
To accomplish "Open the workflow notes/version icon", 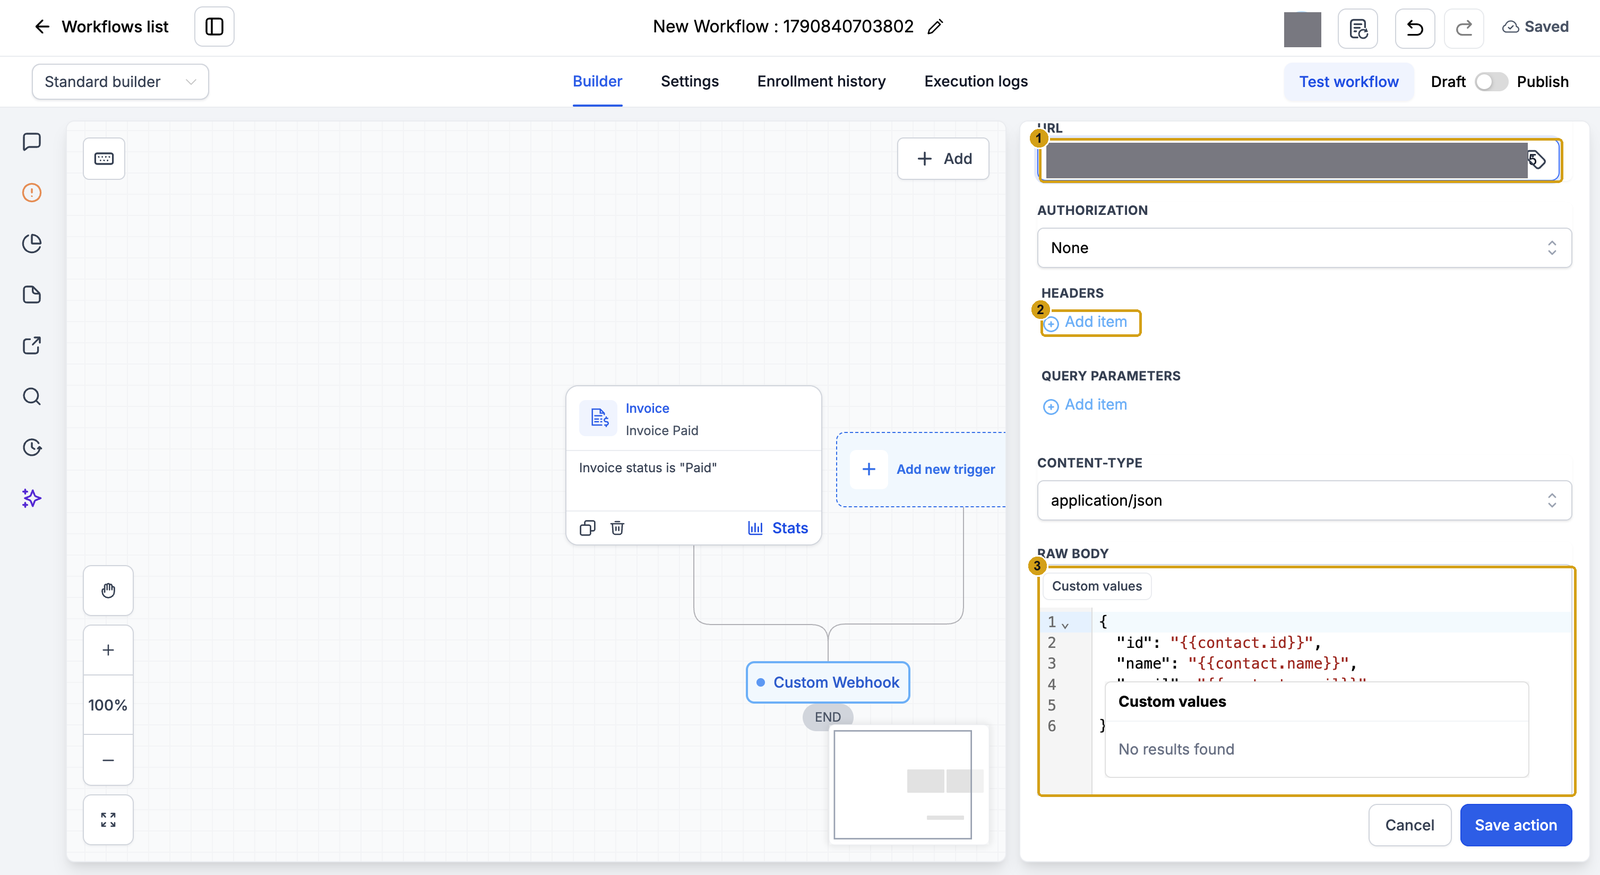I will (x=1358, y=29).
